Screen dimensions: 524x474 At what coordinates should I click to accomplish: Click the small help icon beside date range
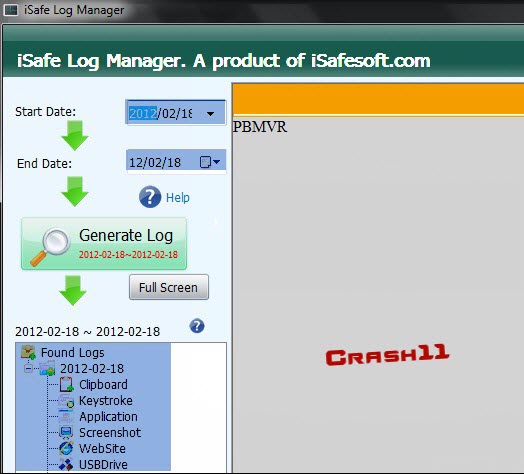[x=197, y=326]
